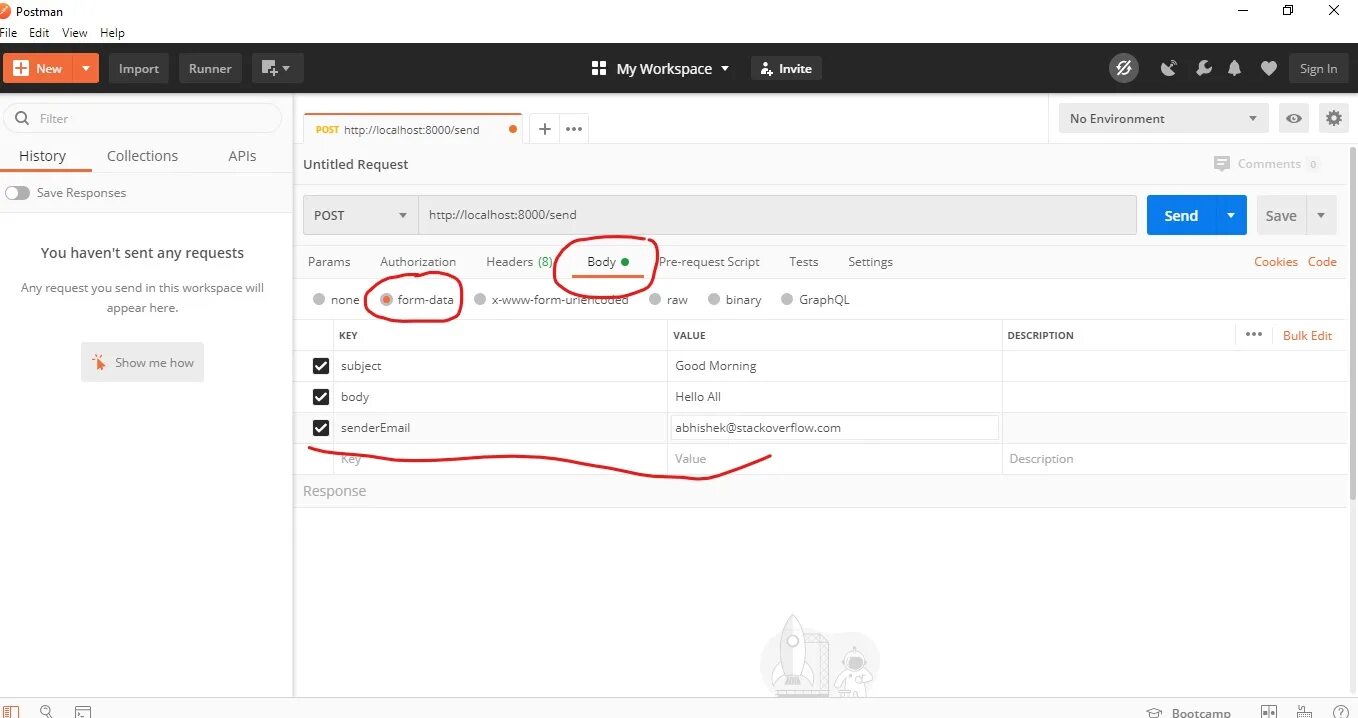1358x718 pixels.
Task: Open the Params tab
Action: [329, 262]
